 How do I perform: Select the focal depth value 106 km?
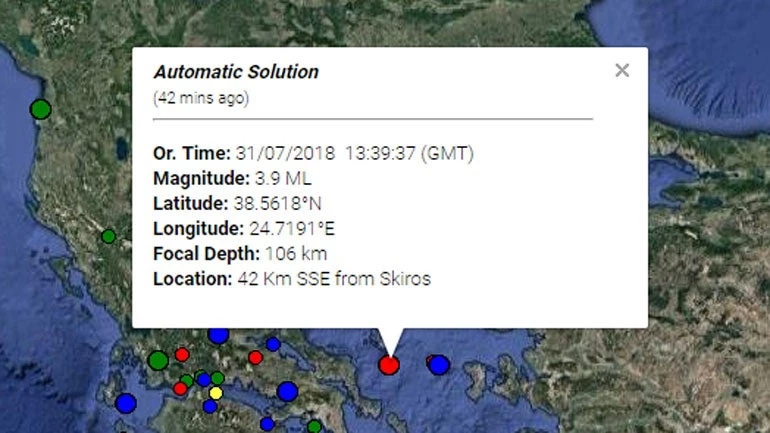pos(296,254)
